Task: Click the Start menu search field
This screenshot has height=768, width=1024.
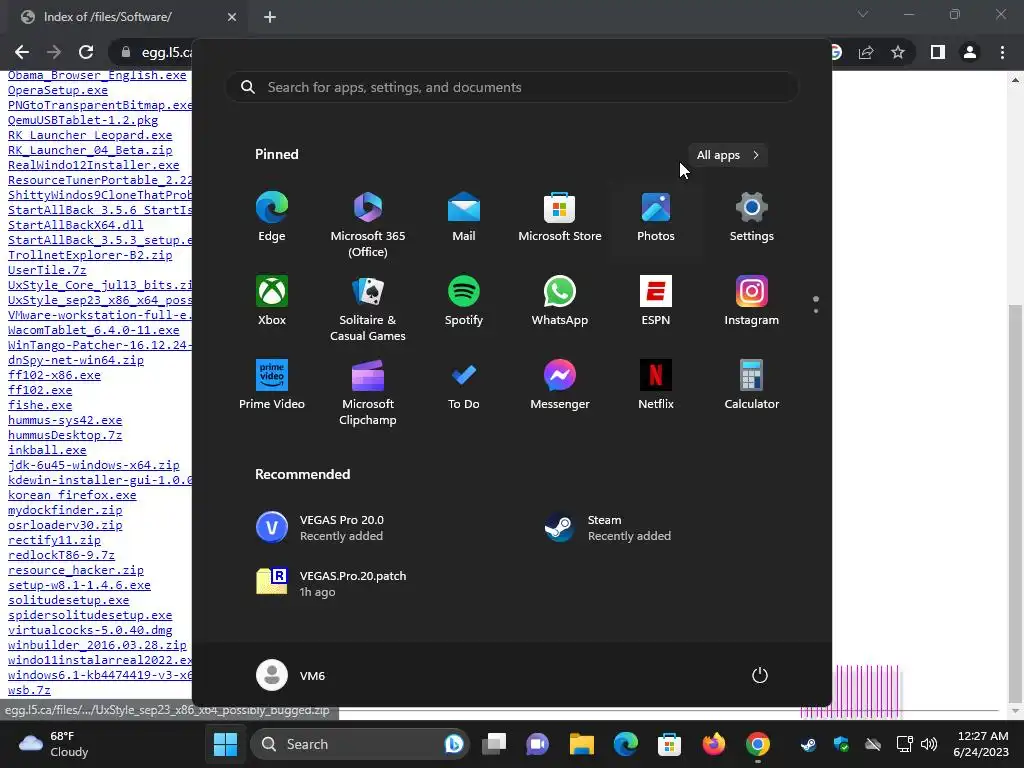Action: pyautogui.click(x=512, y=88)
